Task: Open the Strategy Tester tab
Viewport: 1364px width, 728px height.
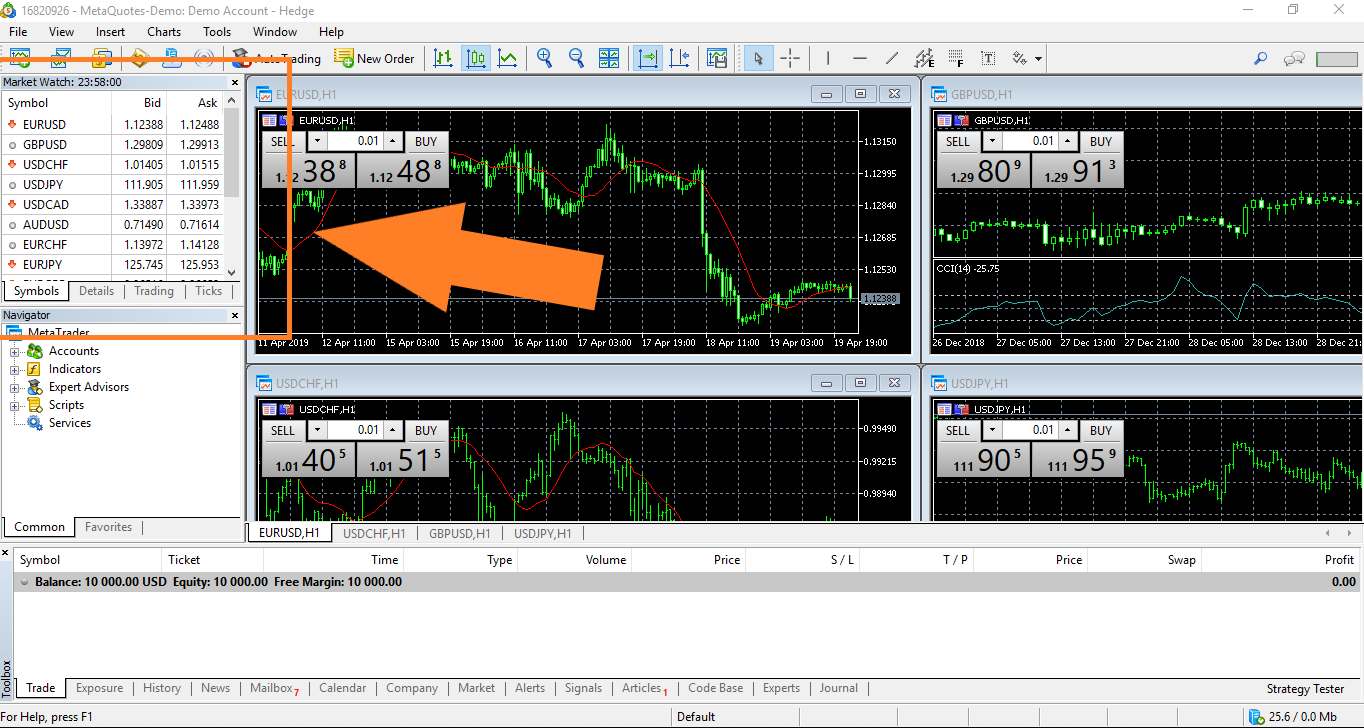Action: click(x=1305, y=689)
